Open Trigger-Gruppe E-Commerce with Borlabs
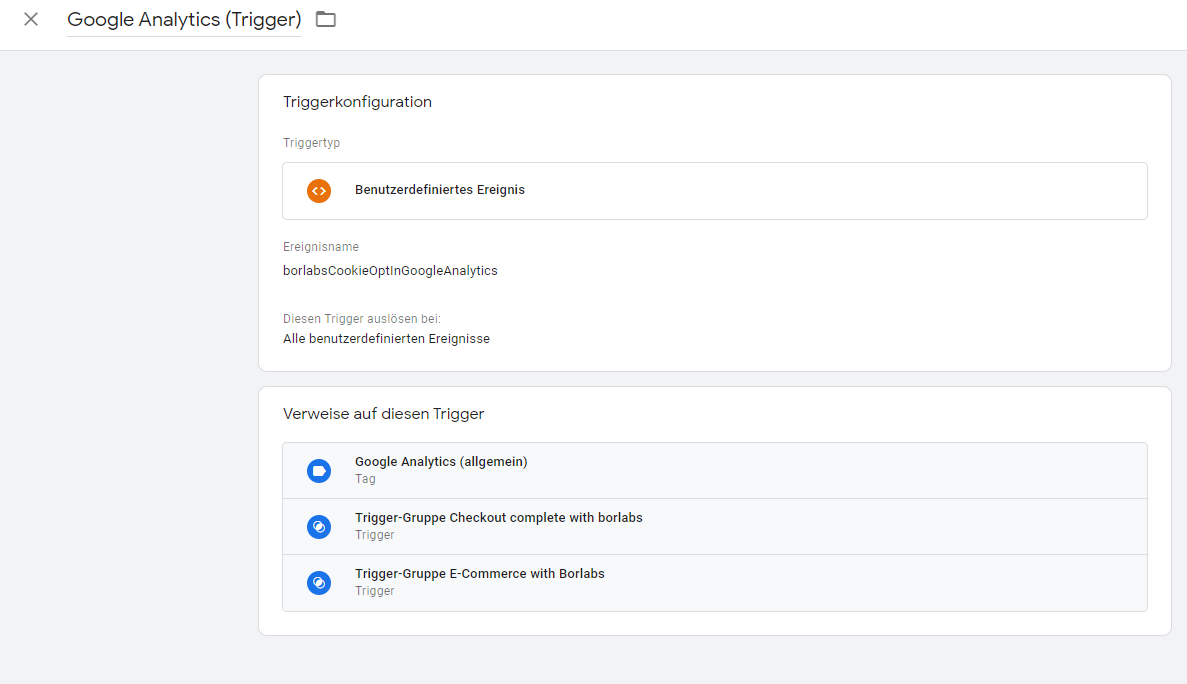Screen dimensions: 1187x684 [715, 583]
